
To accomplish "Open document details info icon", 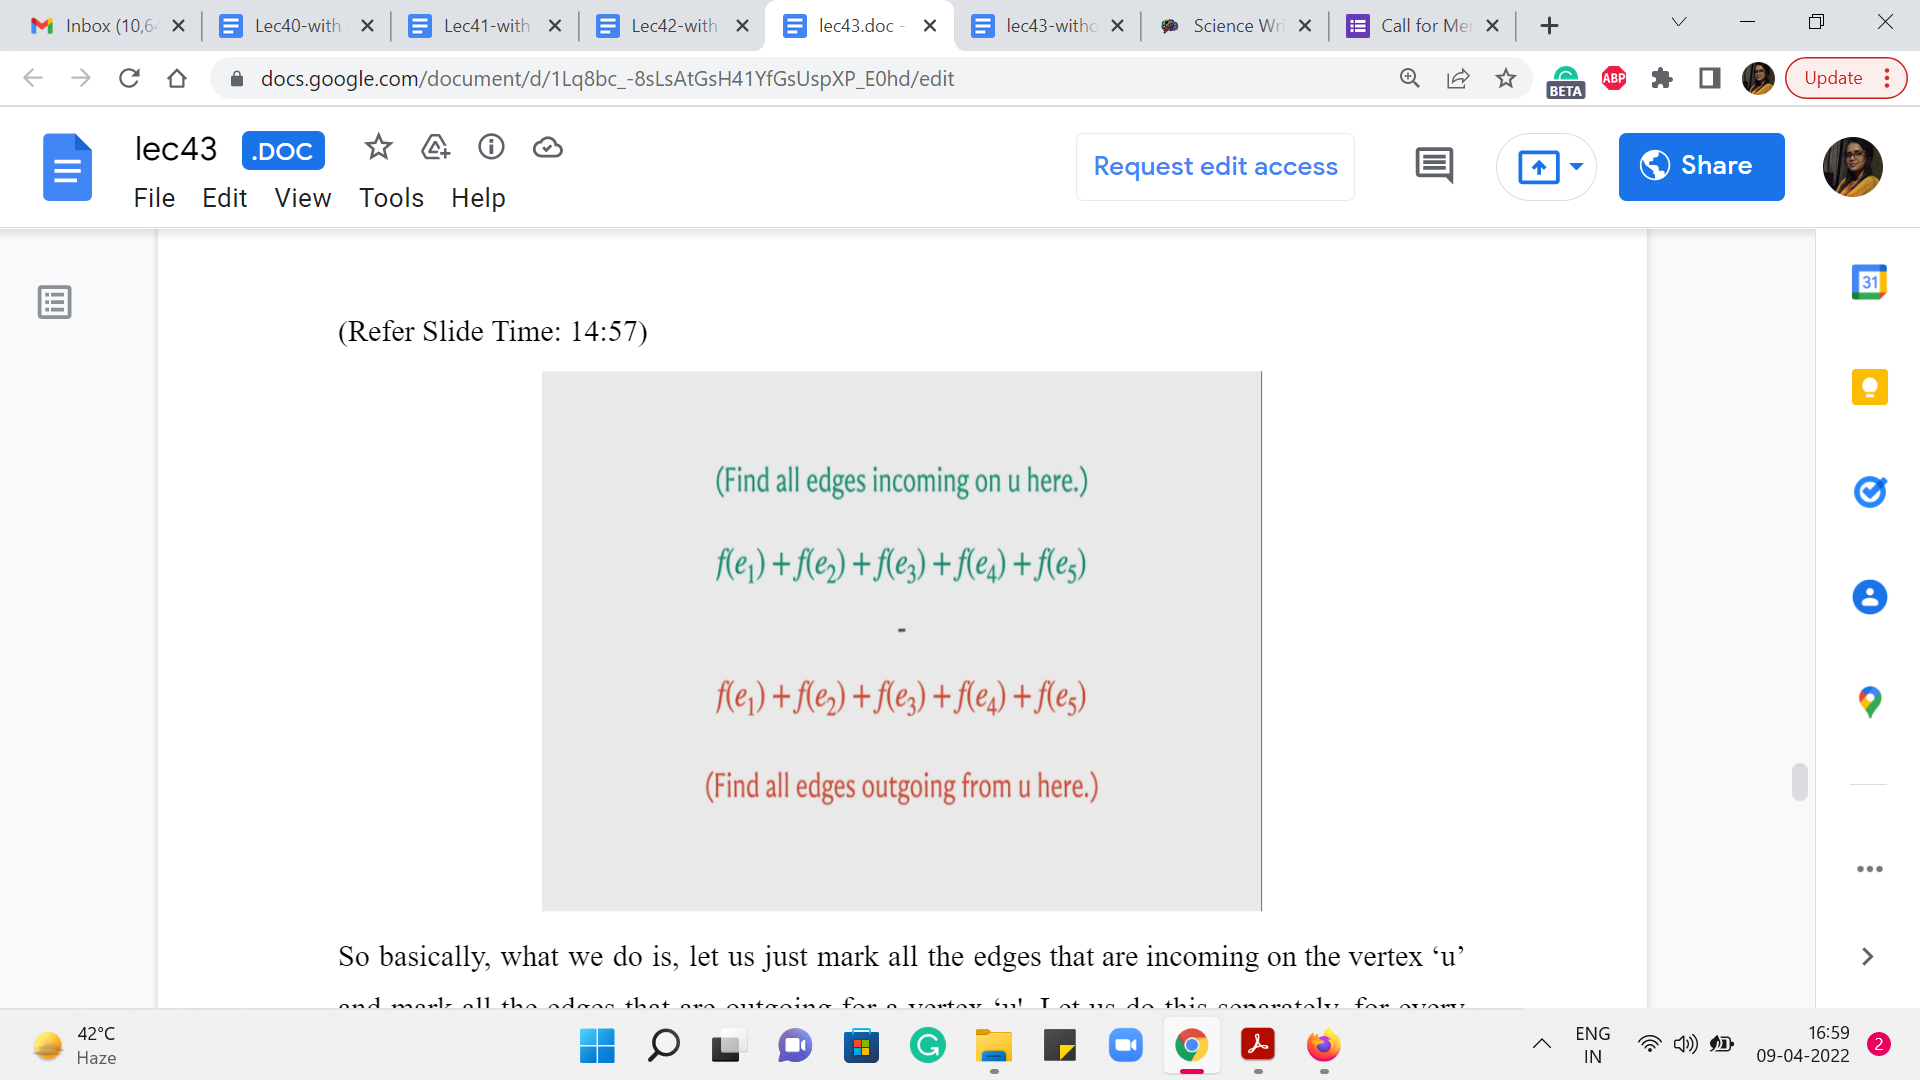I will (491, 148).
